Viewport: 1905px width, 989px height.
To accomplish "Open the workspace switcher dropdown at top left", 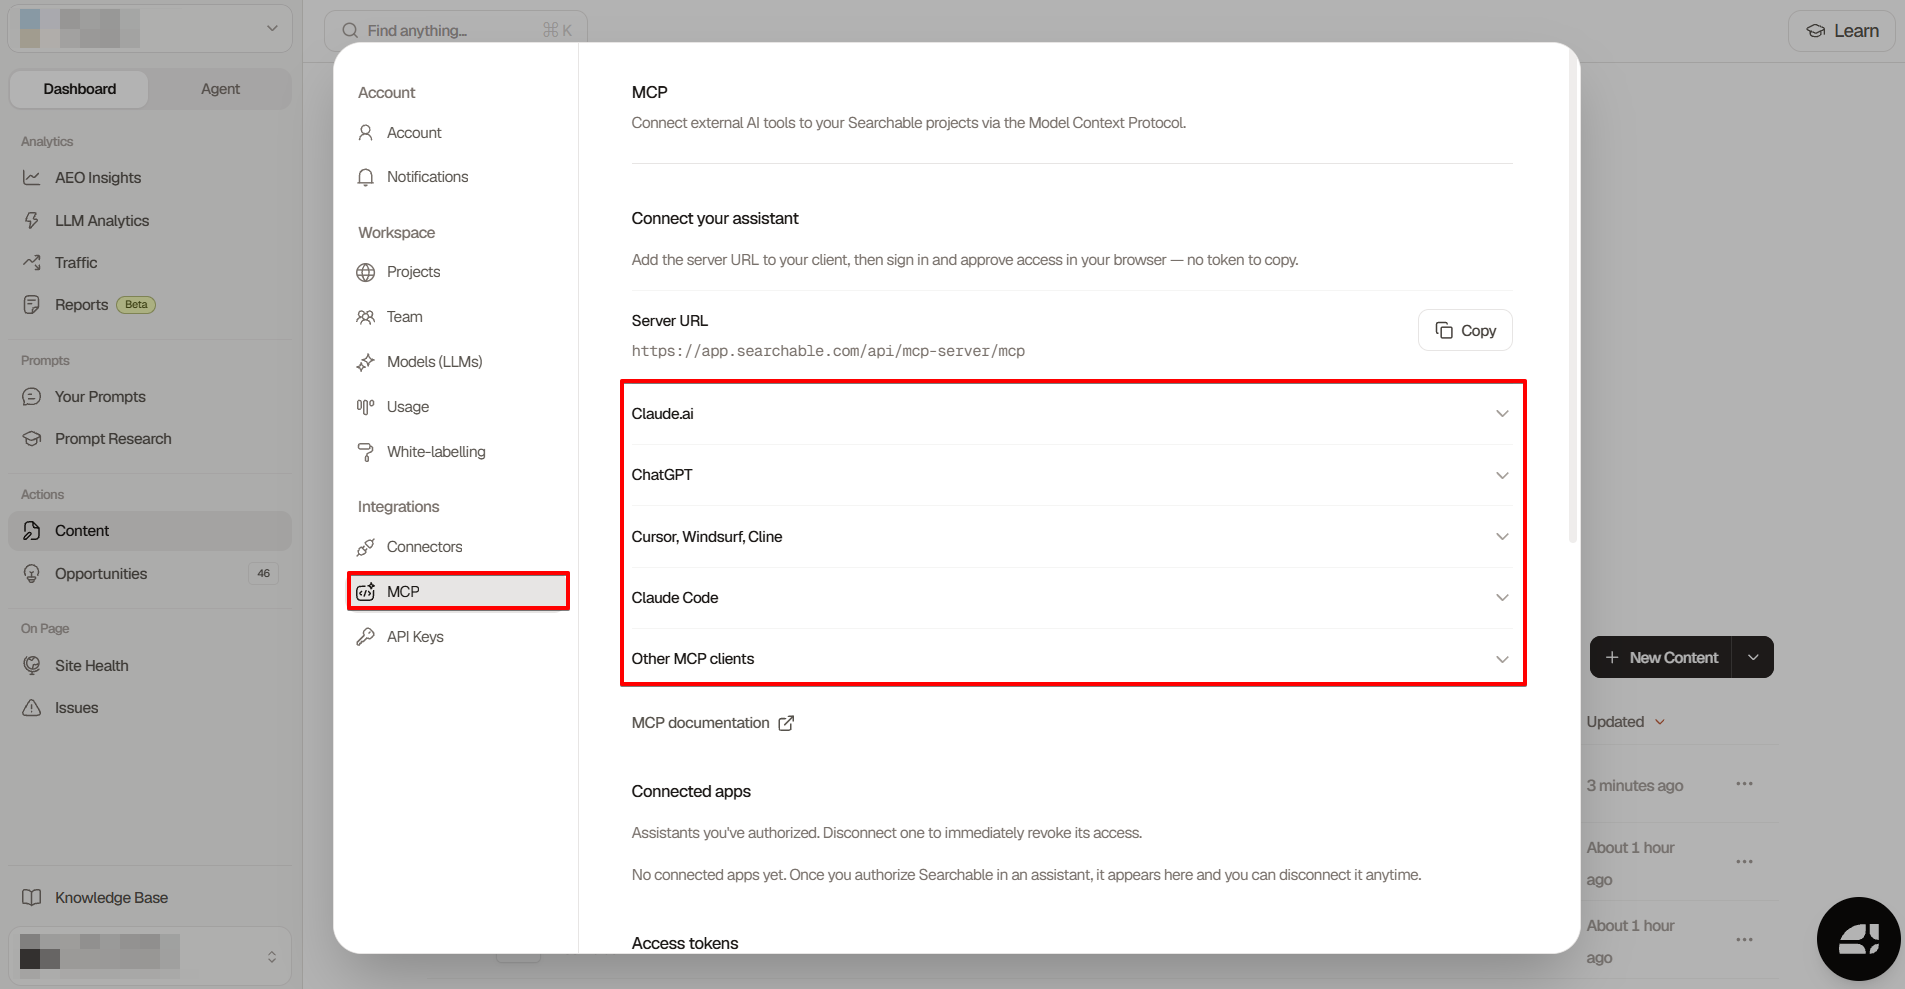I will (150, 28).
